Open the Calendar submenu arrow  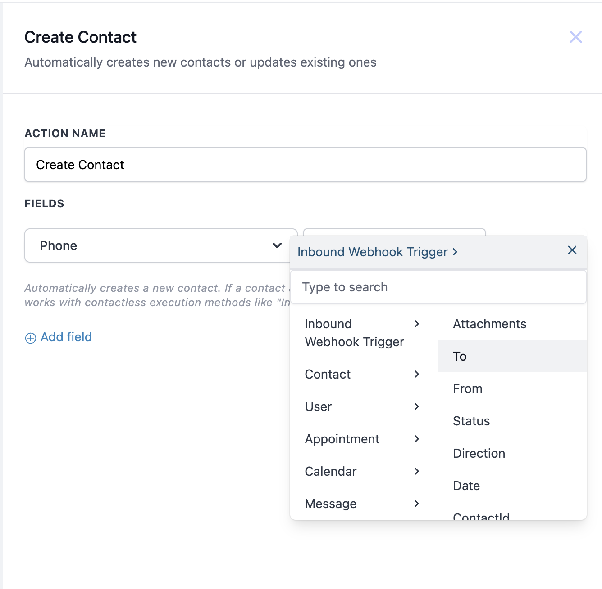(417, 471)
